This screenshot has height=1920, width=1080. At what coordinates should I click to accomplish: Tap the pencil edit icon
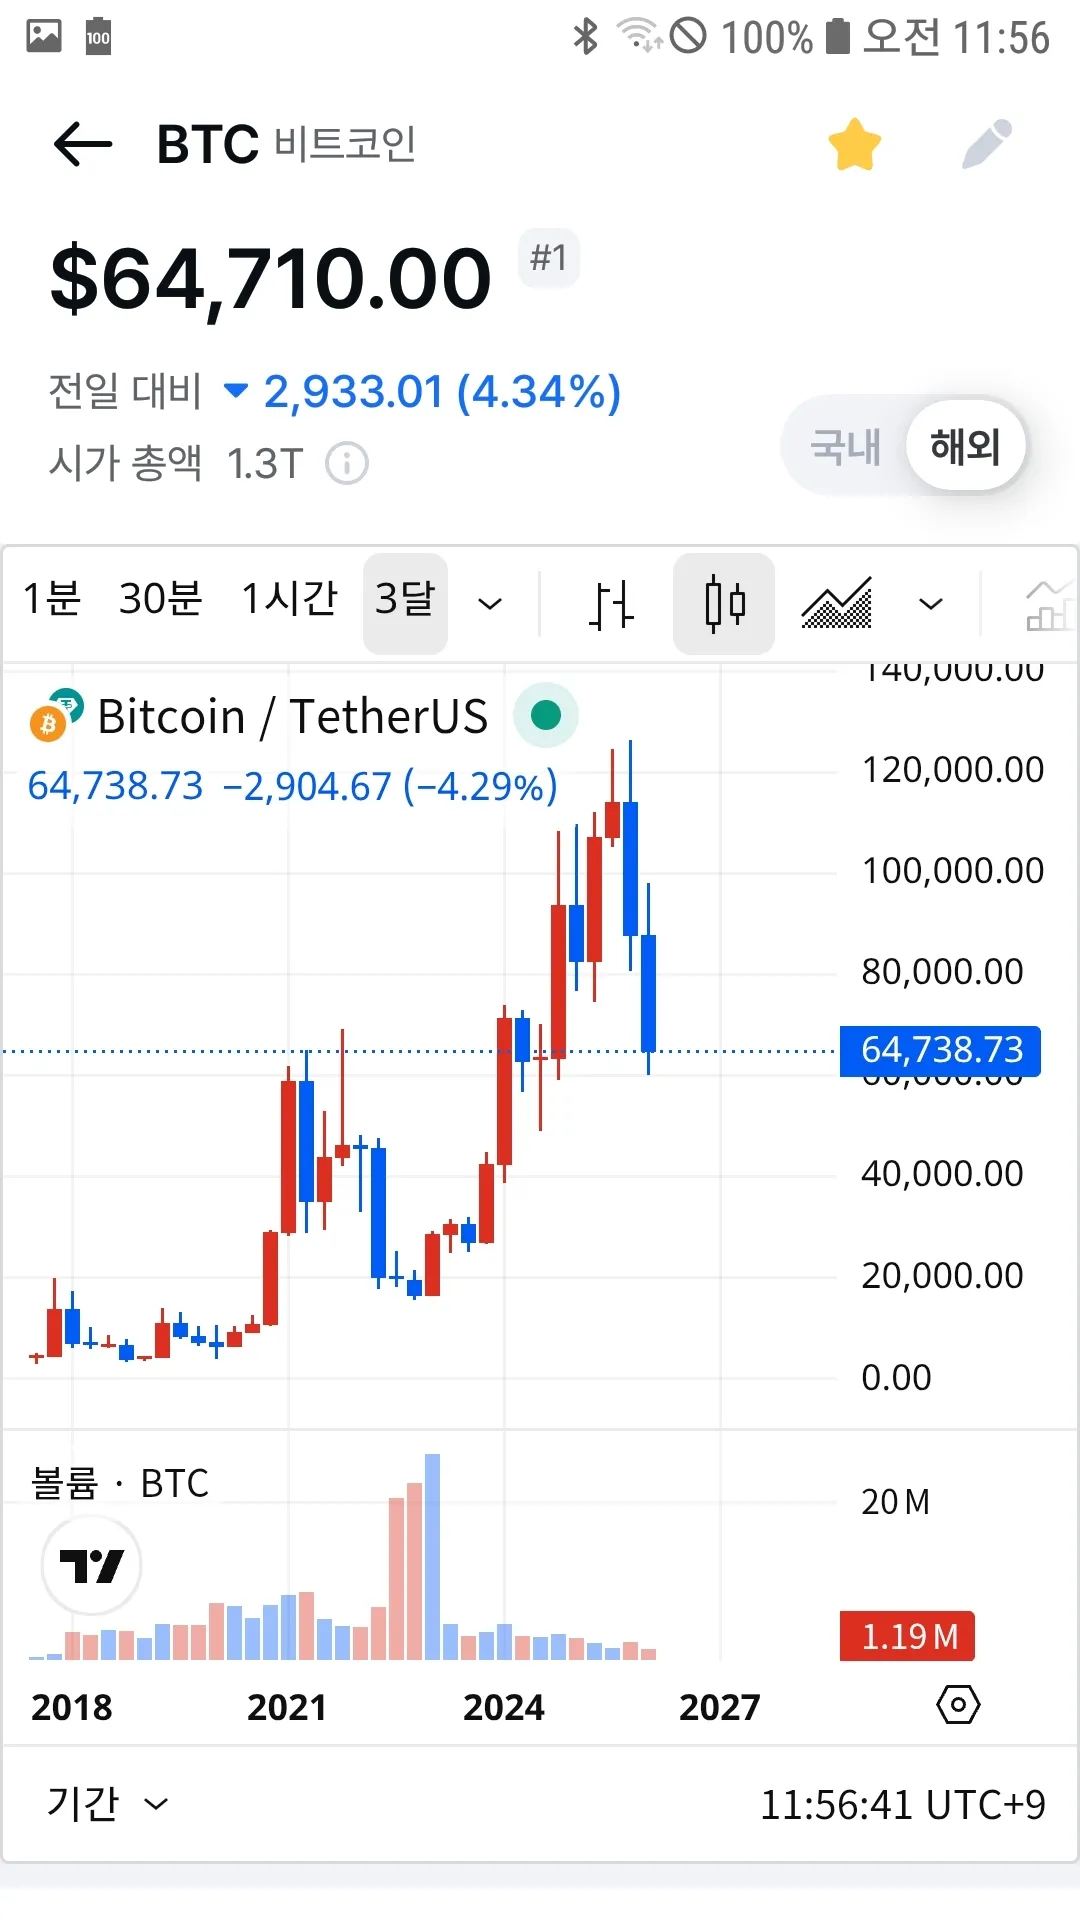click(x=987, y=145)
